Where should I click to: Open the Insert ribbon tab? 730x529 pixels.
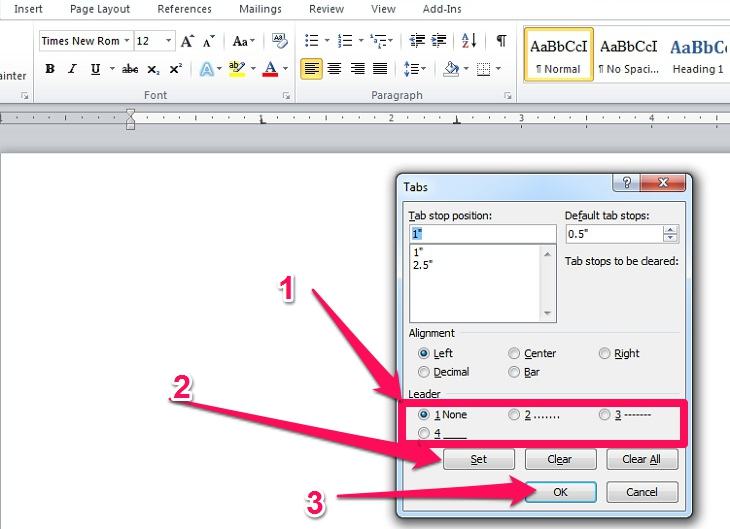click(28, 9)
